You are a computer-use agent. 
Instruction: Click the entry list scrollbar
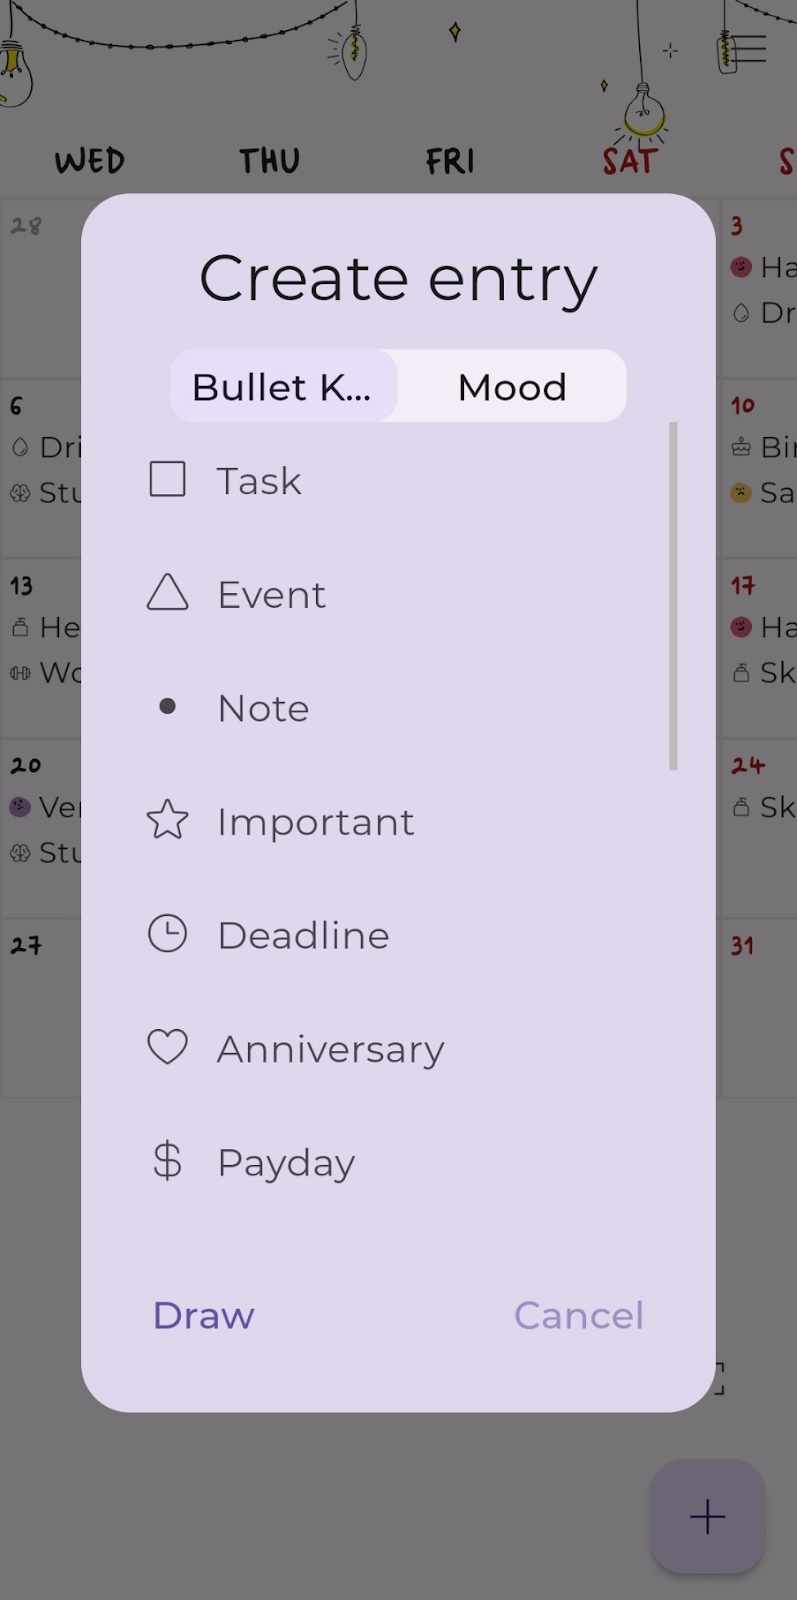coord(673,596)
